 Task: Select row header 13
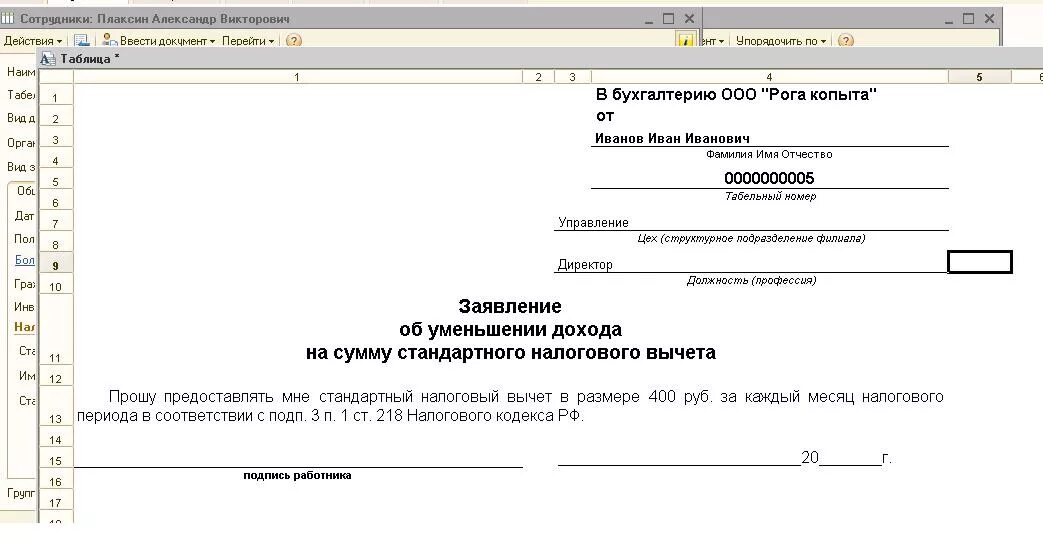tap(56, 407)
